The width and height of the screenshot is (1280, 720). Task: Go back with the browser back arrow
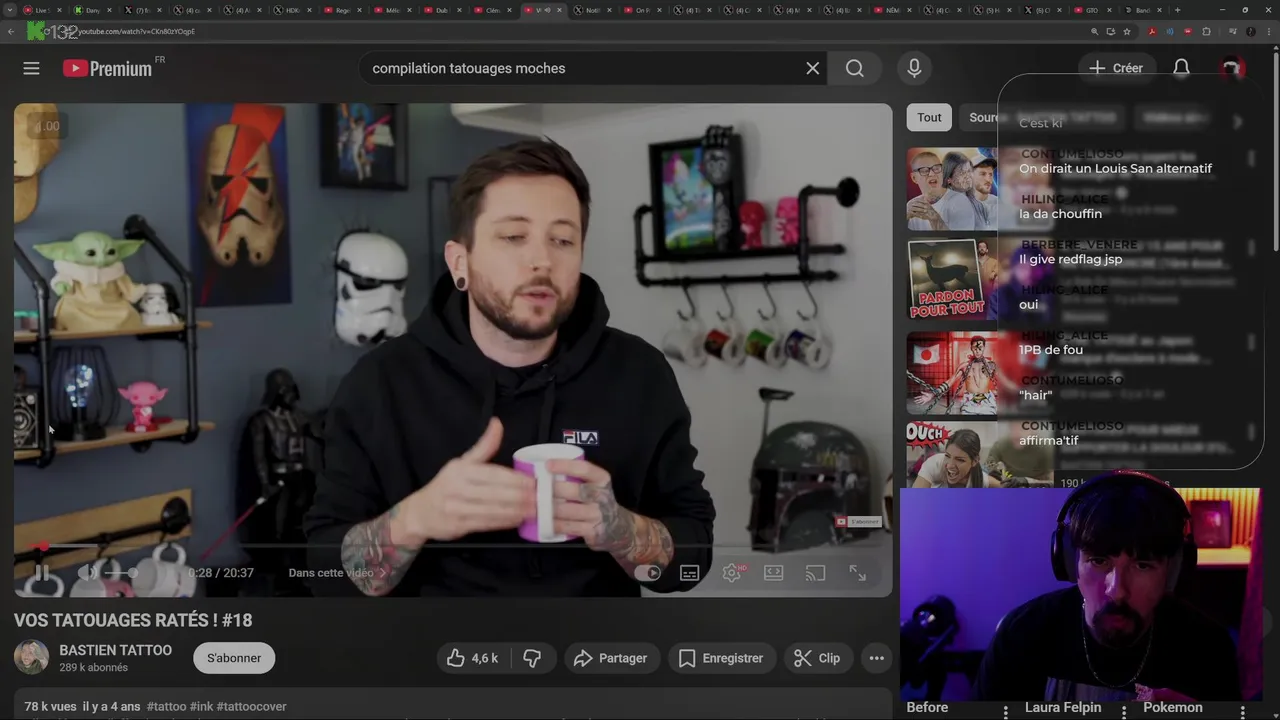coord(11,31)
